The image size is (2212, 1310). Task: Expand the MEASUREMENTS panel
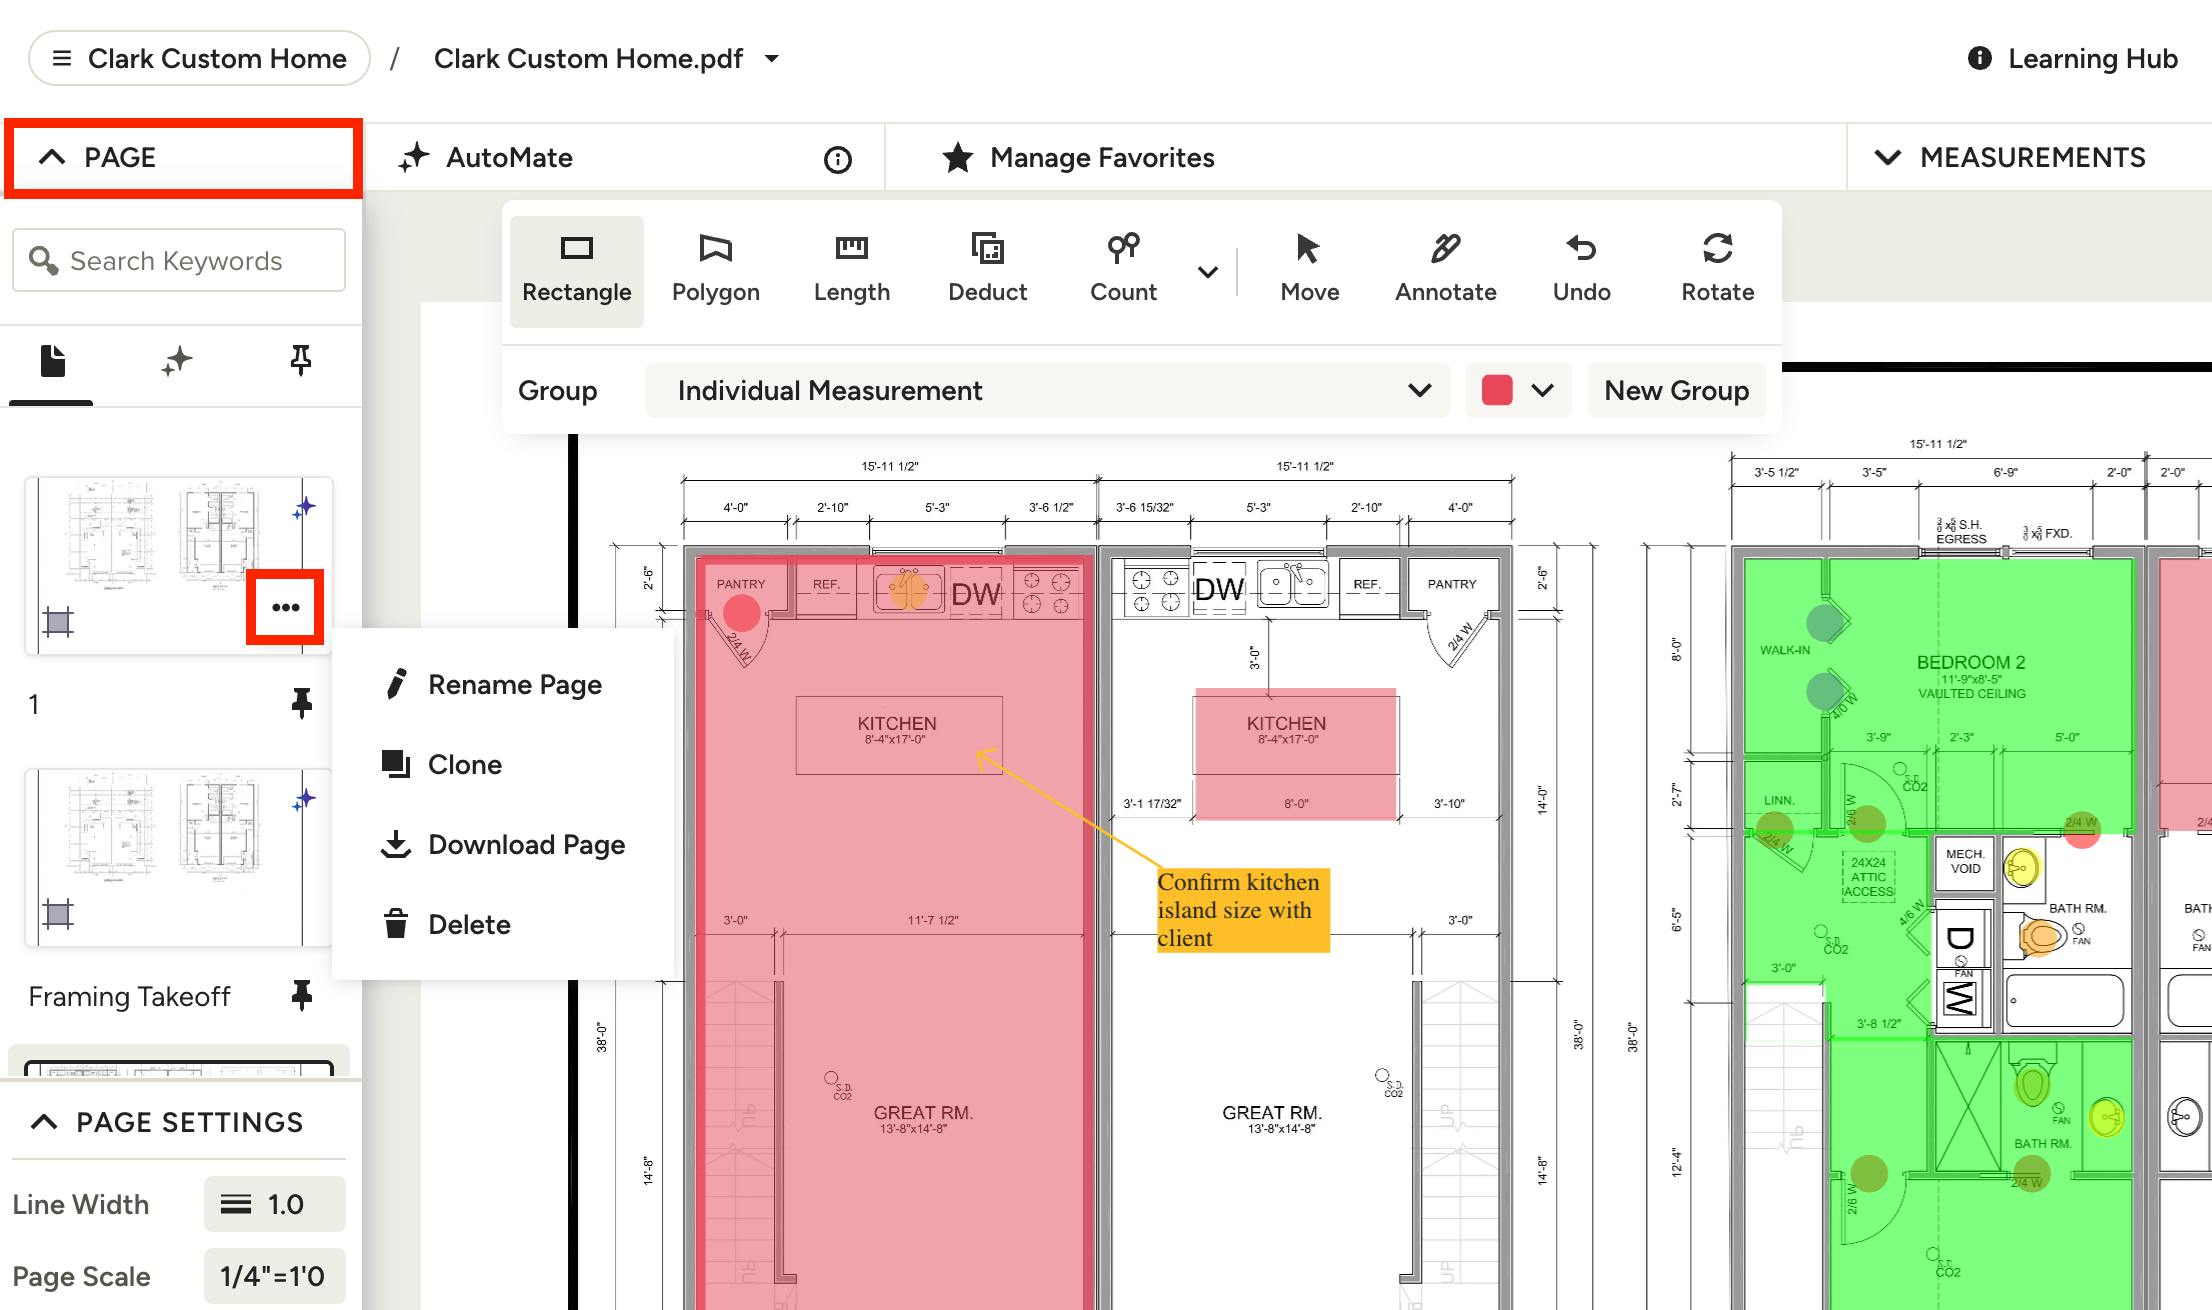coord(2013,157)
